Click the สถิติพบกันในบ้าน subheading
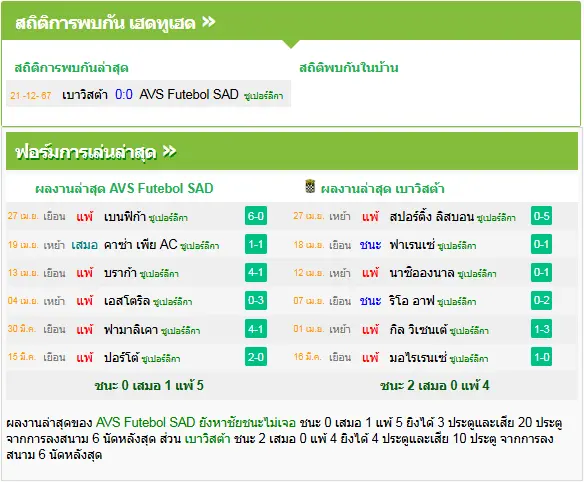 [349, 67]
